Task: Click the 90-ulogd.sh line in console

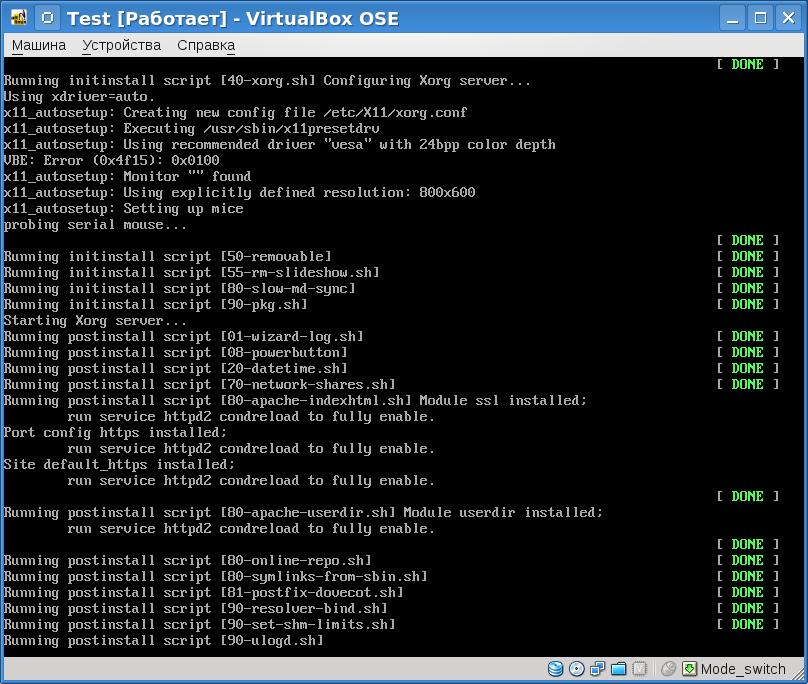Action: click(164, 640)
